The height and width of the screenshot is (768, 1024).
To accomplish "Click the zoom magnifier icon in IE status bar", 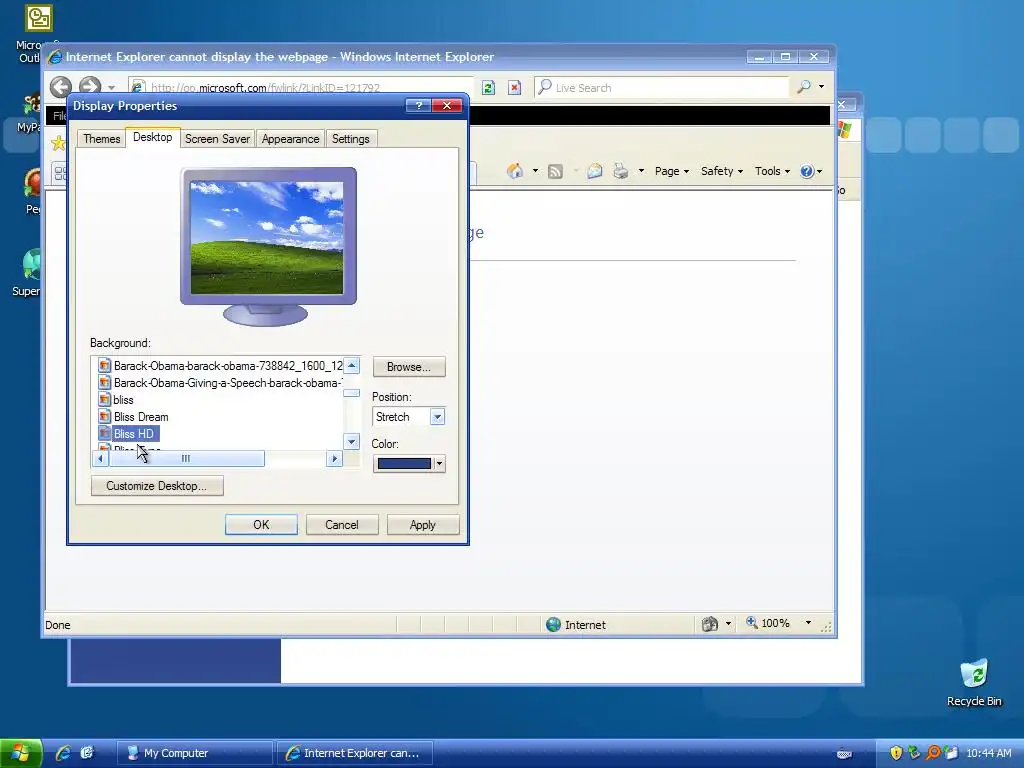I will (752, 623).
